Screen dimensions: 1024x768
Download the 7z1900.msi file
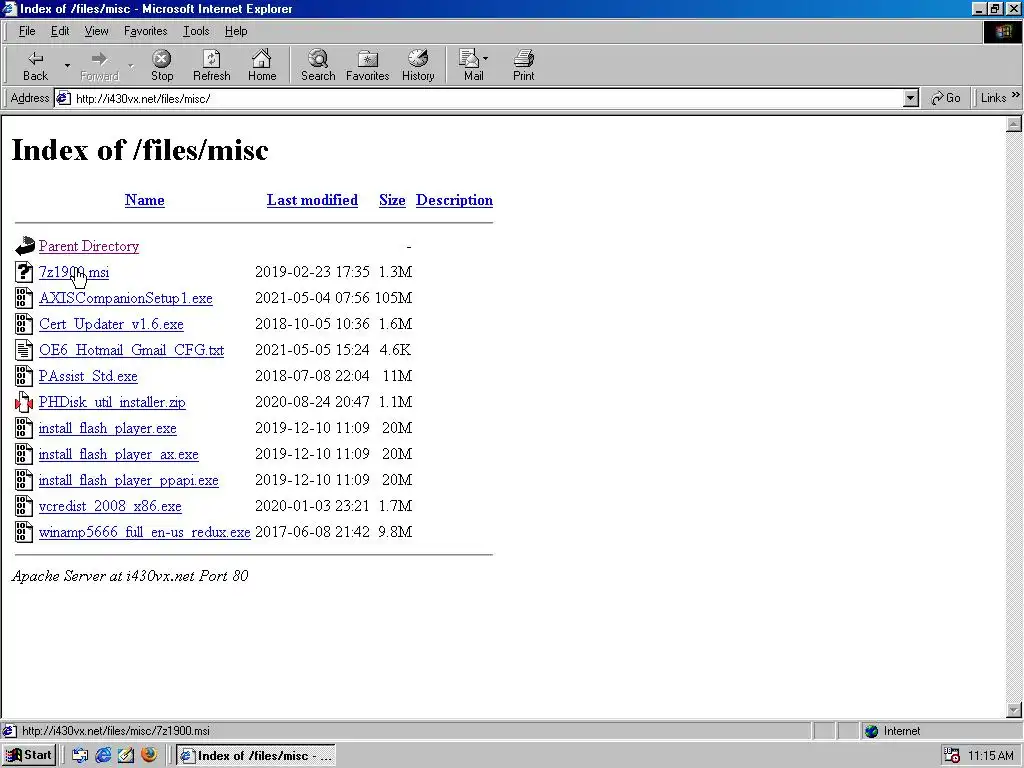(74, 272)
